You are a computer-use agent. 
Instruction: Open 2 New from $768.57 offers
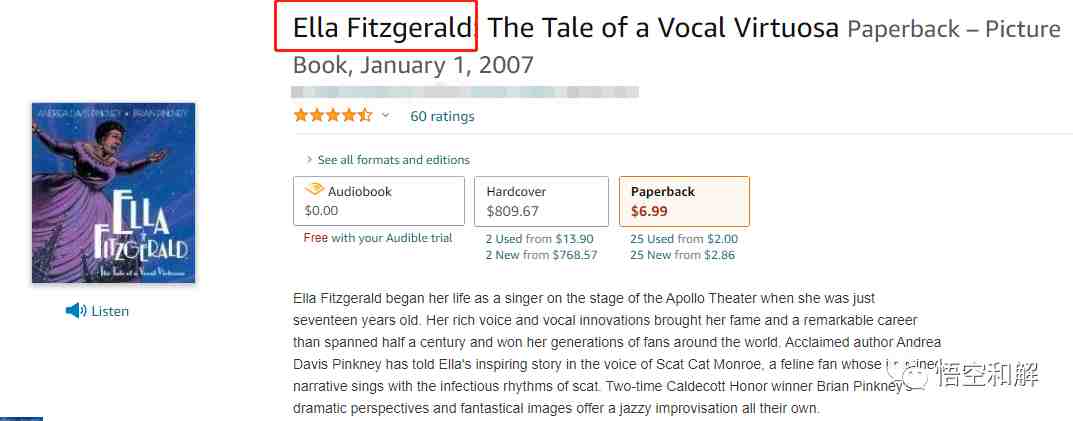tap(541, 255)
